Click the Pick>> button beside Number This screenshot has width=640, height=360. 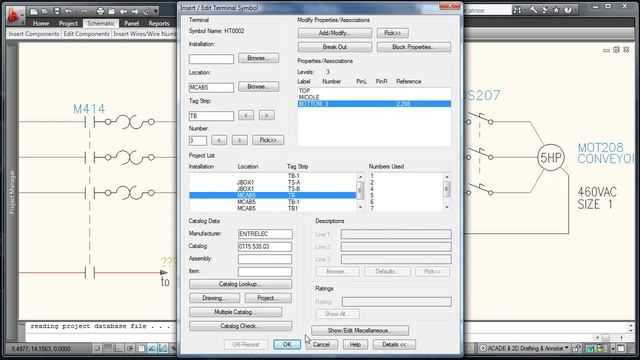point(268,140)
